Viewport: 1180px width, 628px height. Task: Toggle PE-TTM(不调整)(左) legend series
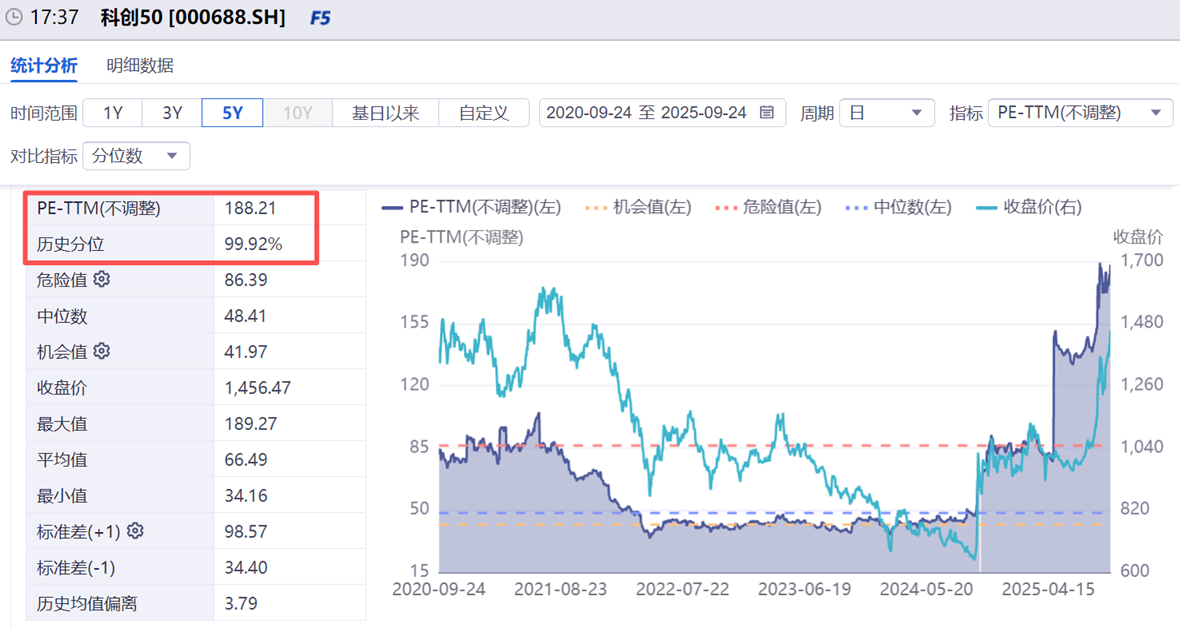(471, 207)
